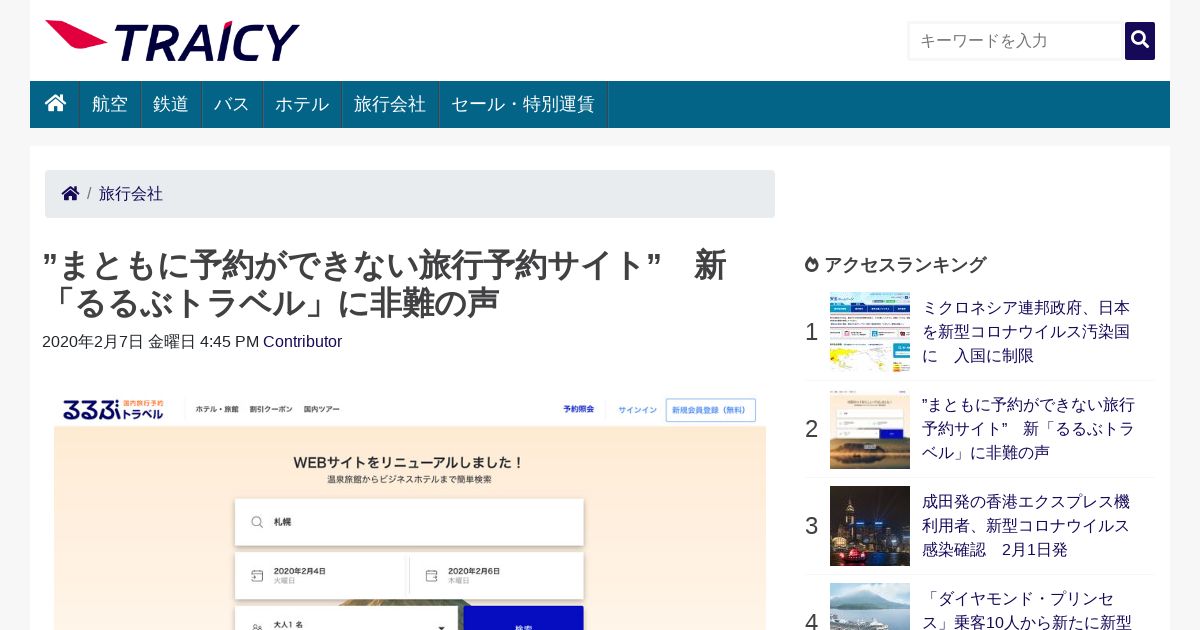The height and width of the screenshot is (630, 1200).
Task: Click the search magnifier button
Action: pyautogui.click(x=1140, y=41)
